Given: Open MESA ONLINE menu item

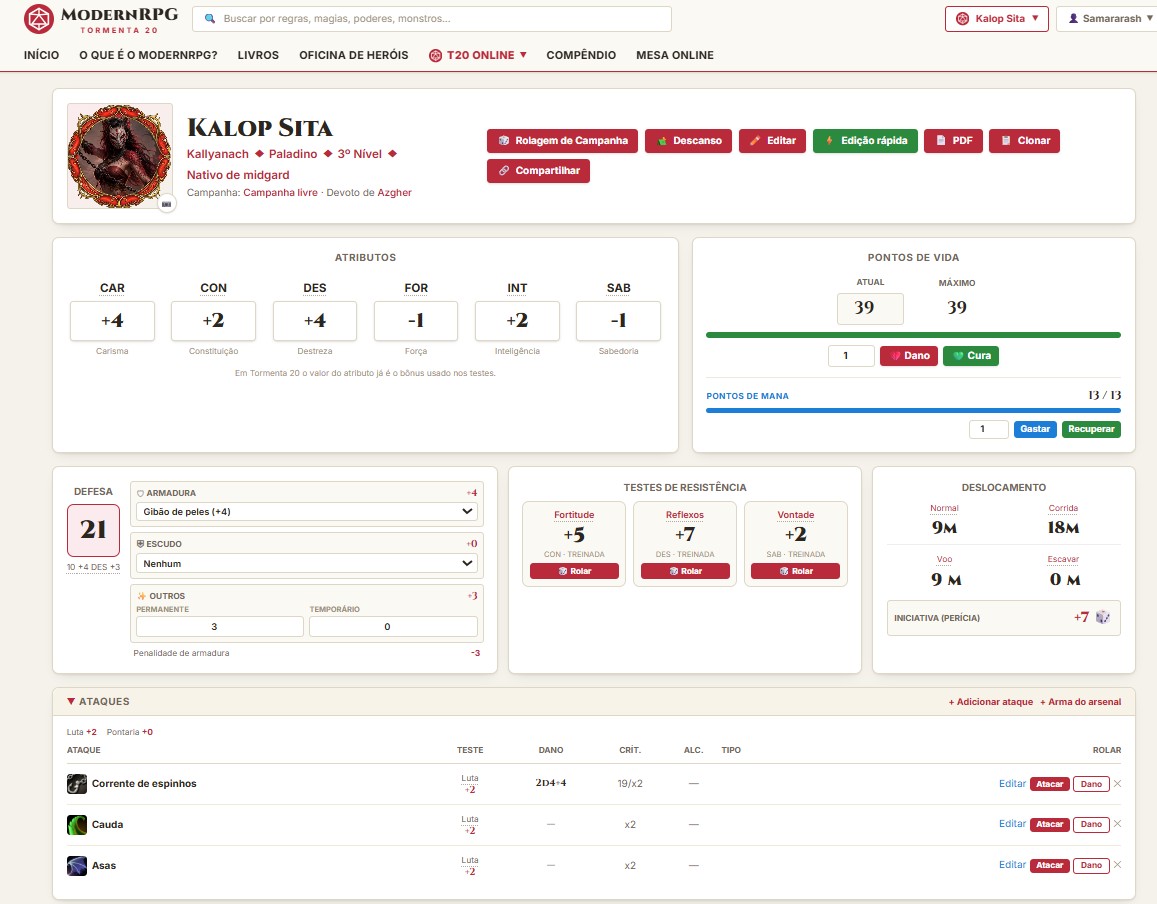Looking at the screenshot, I should 674,55.
